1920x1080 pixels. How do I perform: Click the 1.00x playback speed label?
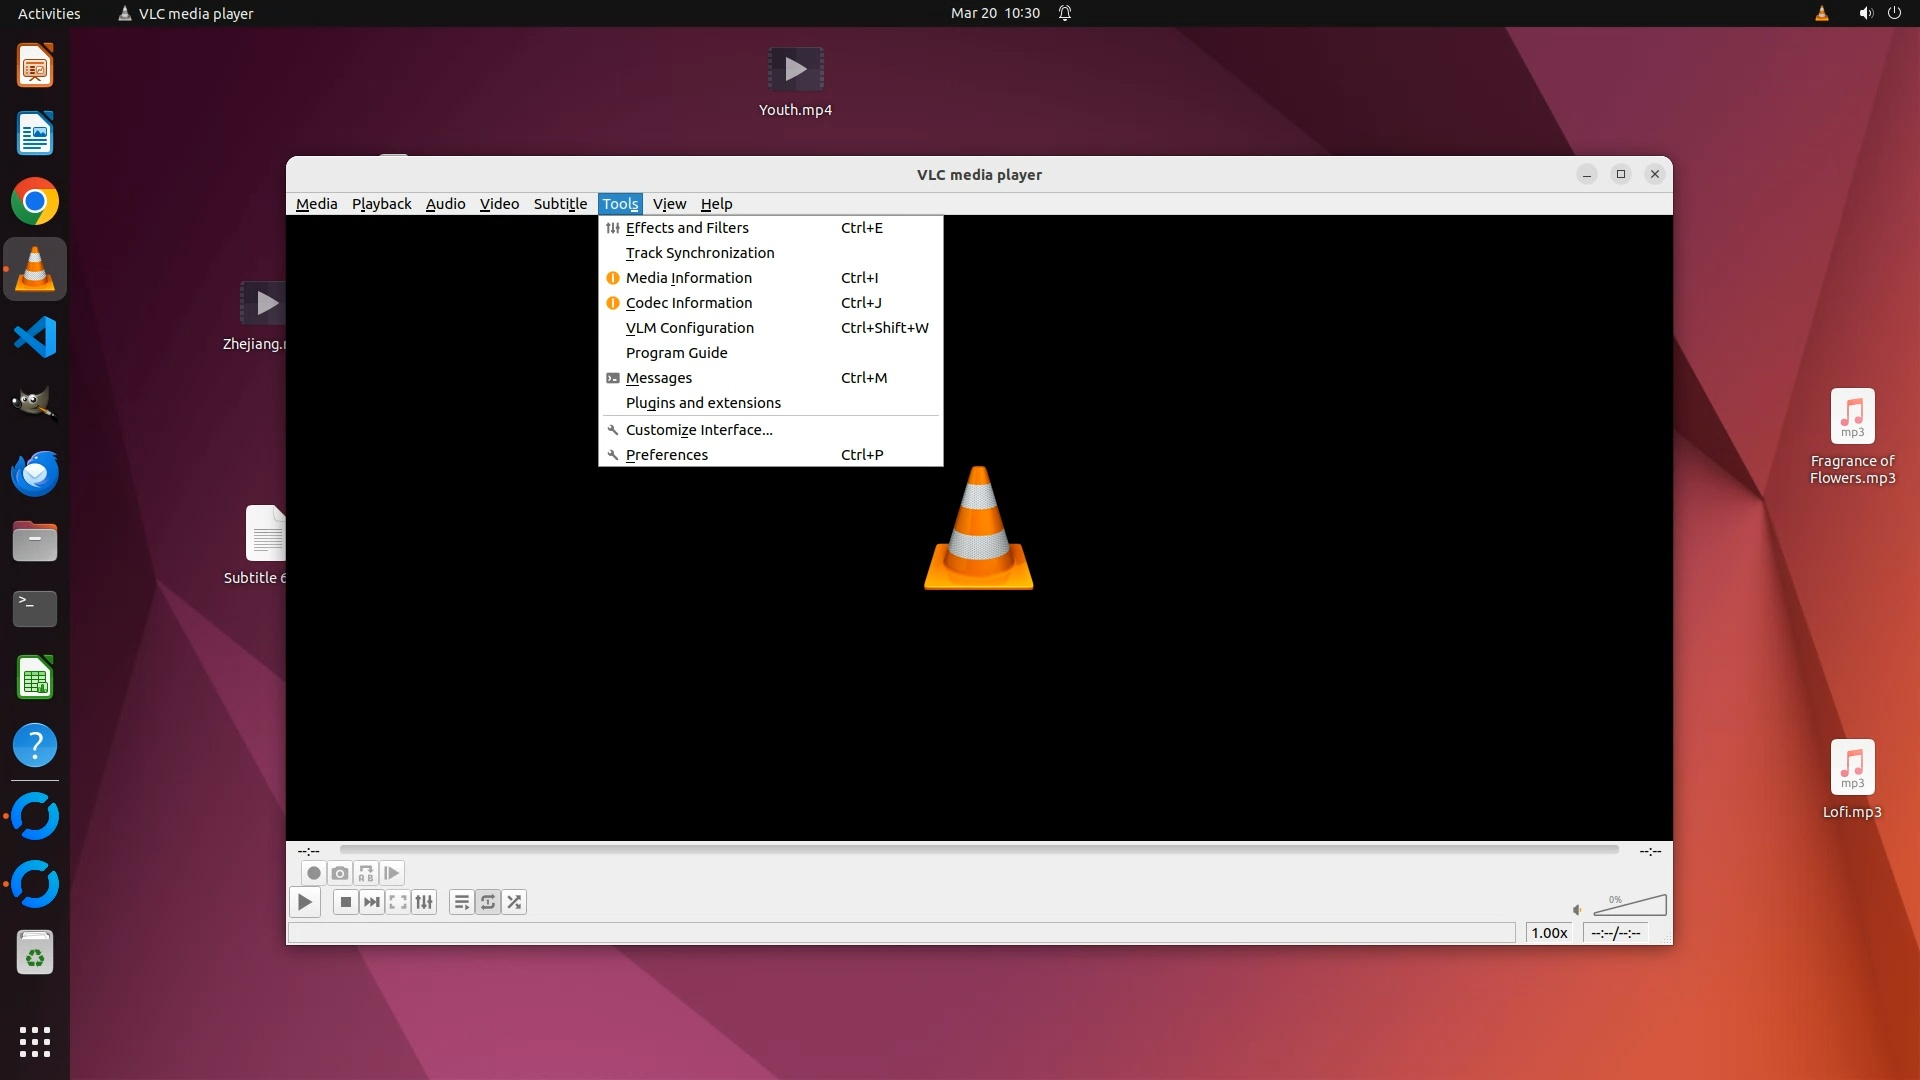click(x=1549, y=933)
